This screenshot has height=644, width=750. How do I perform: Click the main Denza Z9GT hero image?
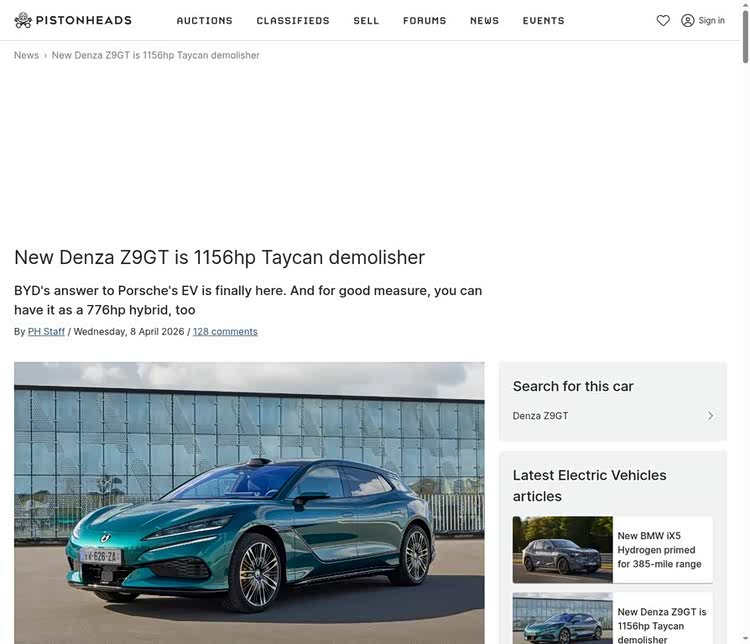pos(249,503)
